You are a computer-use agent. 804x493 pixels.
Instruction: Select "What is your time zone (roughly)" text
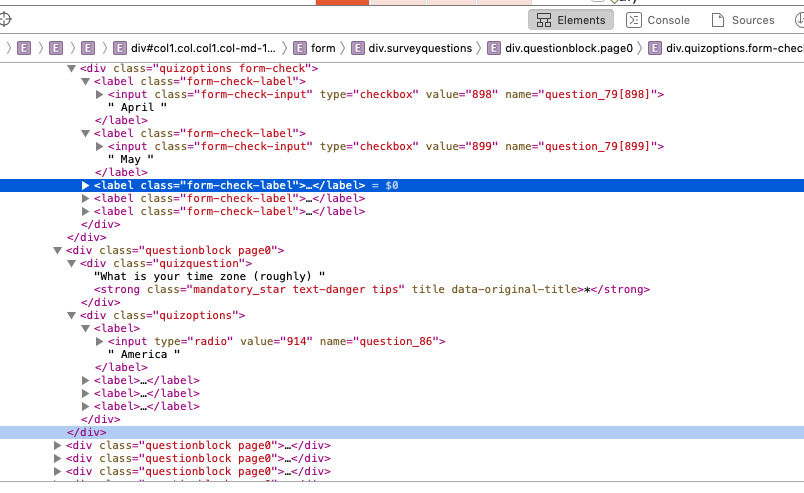point(209,277)
